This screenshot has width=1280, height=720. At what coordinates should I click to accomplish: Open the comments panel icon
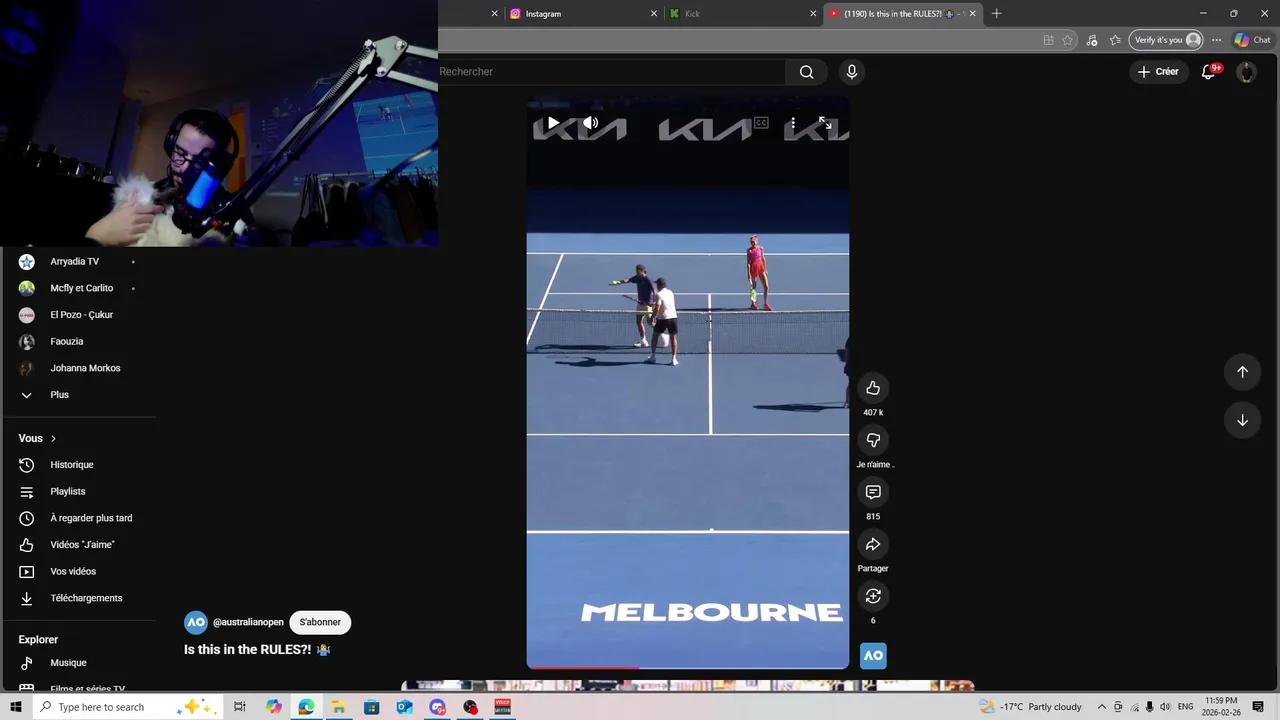point(873,492)
